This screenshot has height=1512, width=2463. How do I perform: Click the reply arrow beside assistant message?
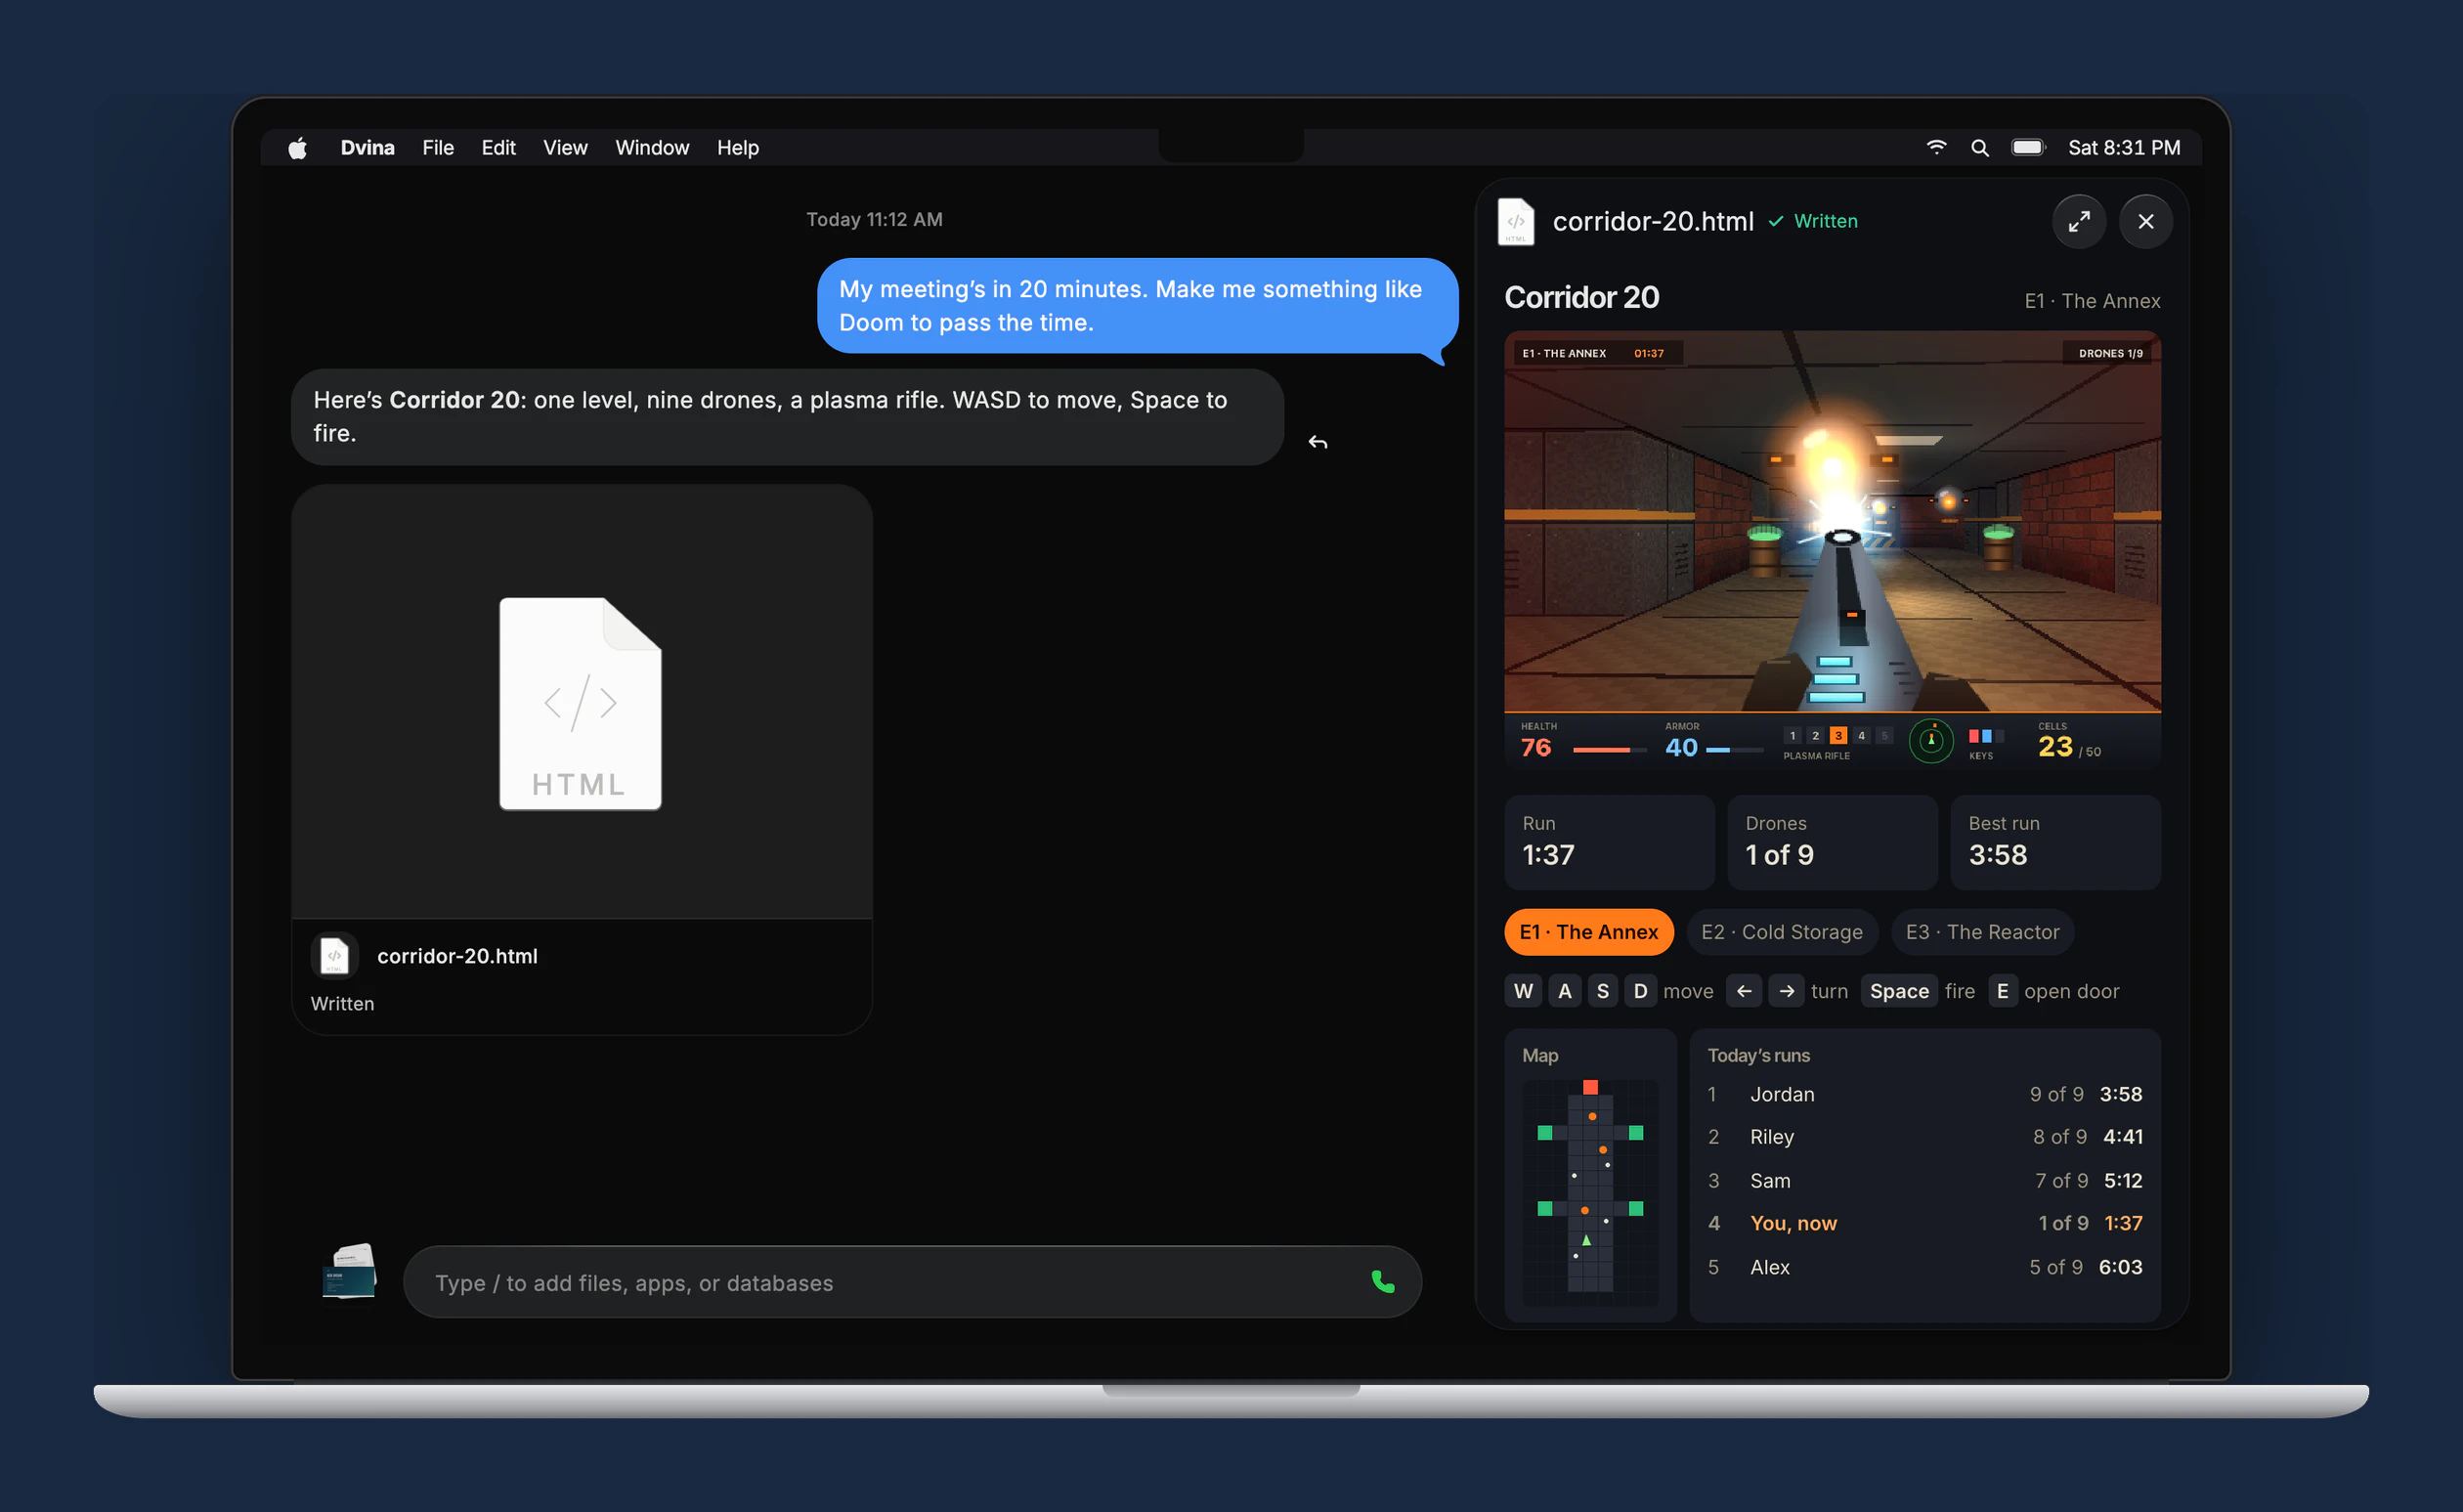[1318, 442]
